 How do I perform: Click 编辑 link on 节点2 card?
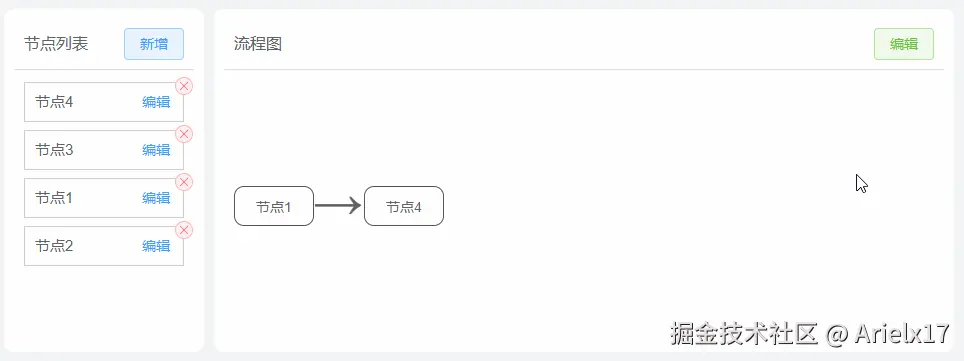[156, 246]
